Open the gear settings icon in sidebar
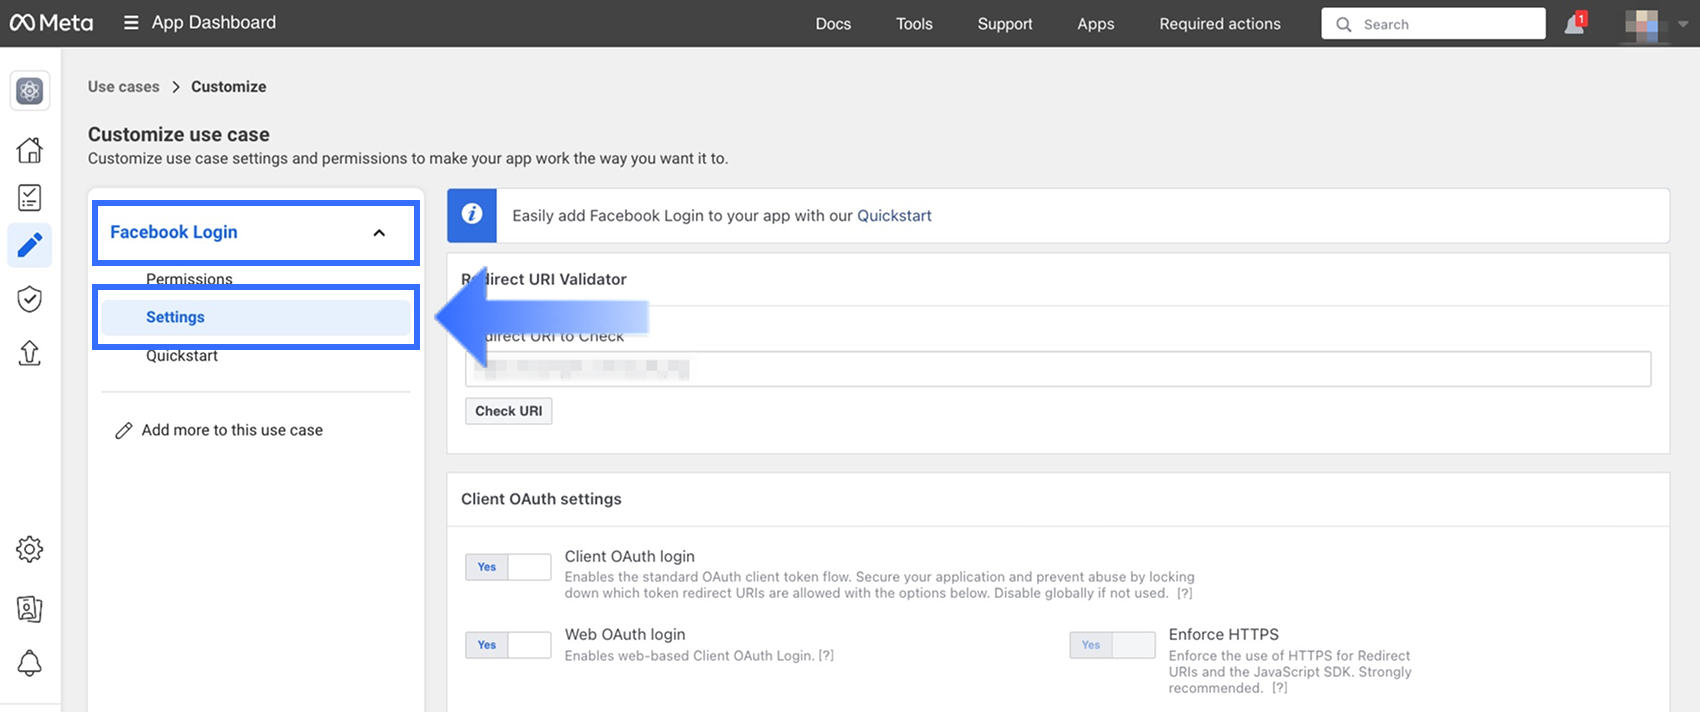Image resolution: width=1700 pixels, height=712 pixels. click(x=30, y=549)
